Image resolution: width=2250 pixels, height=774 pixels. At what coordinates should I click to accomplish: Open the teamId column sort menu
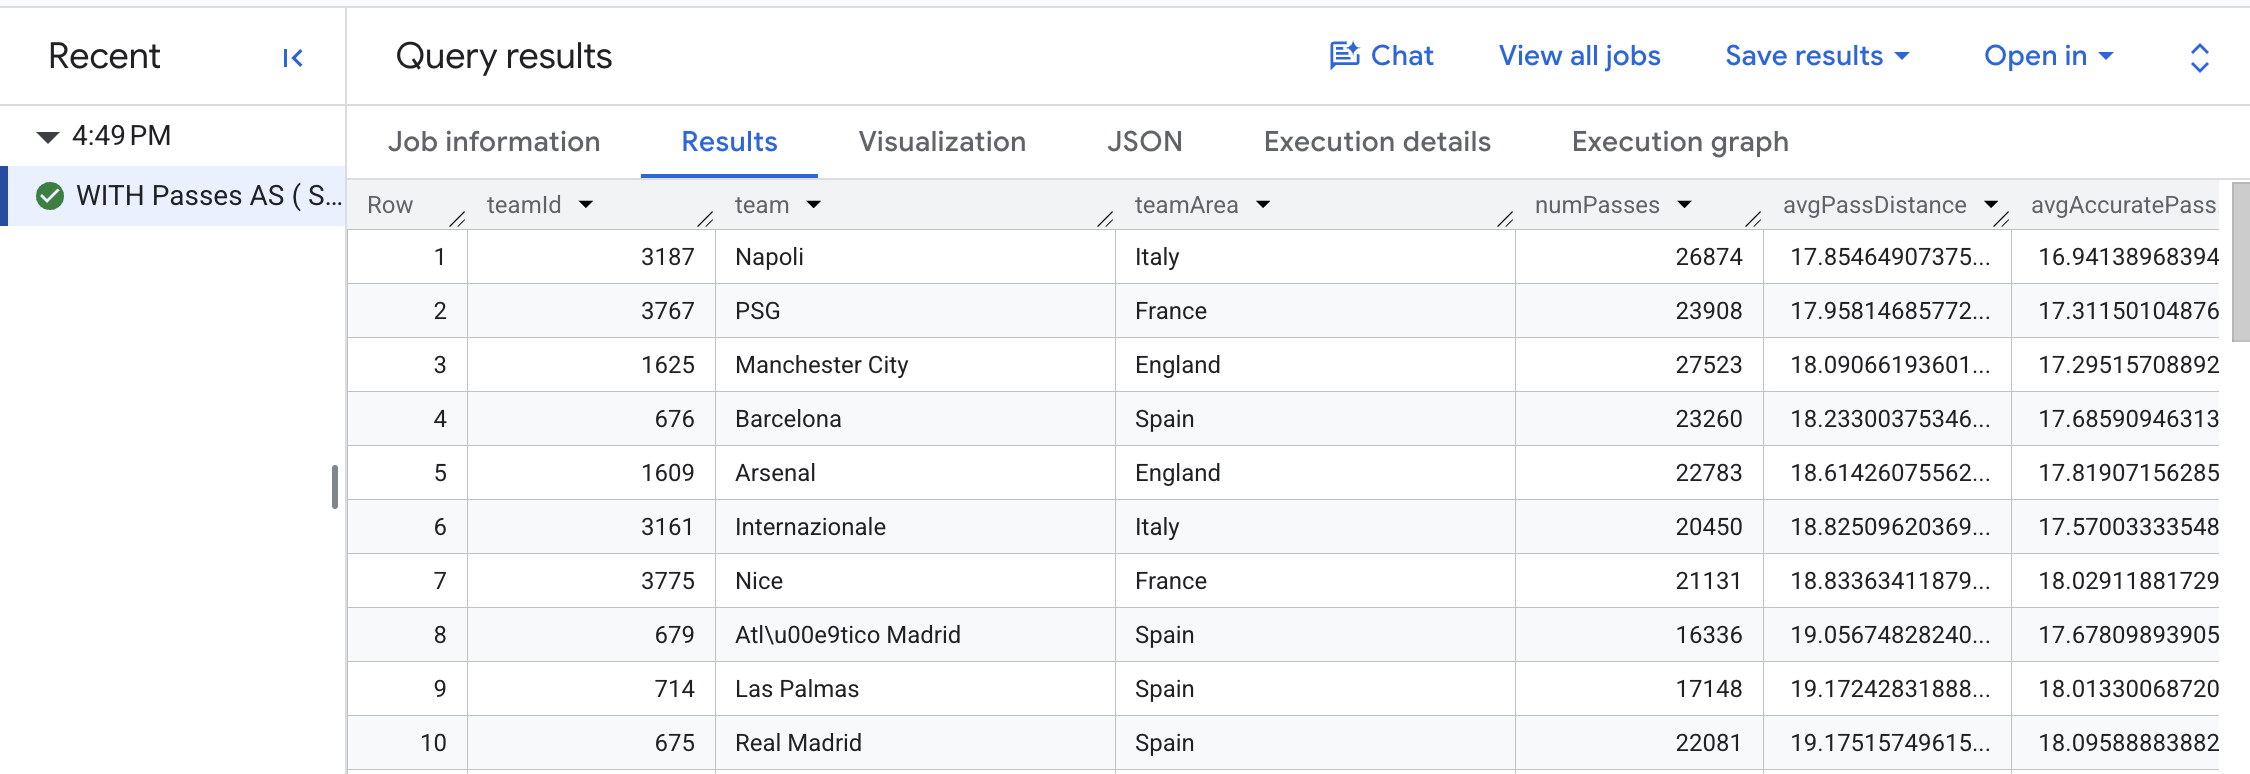click(x=586, y=205)
